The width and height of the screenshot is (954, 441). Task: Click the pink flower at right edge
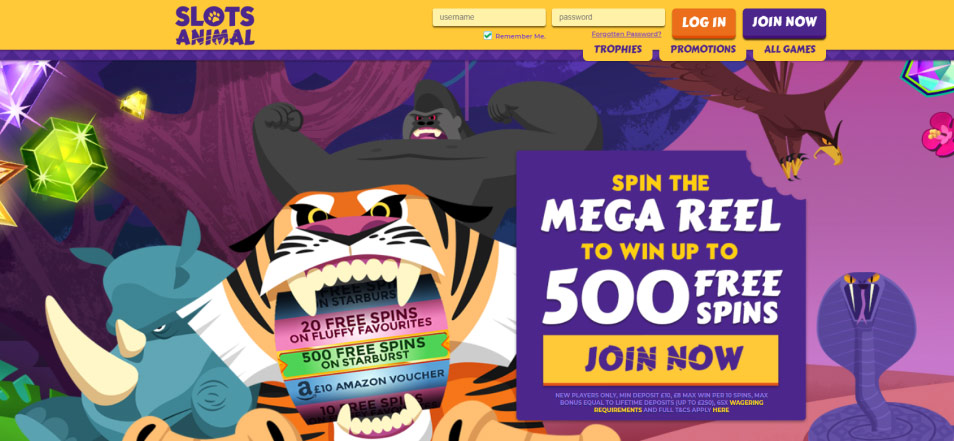[x=939, y=134]
